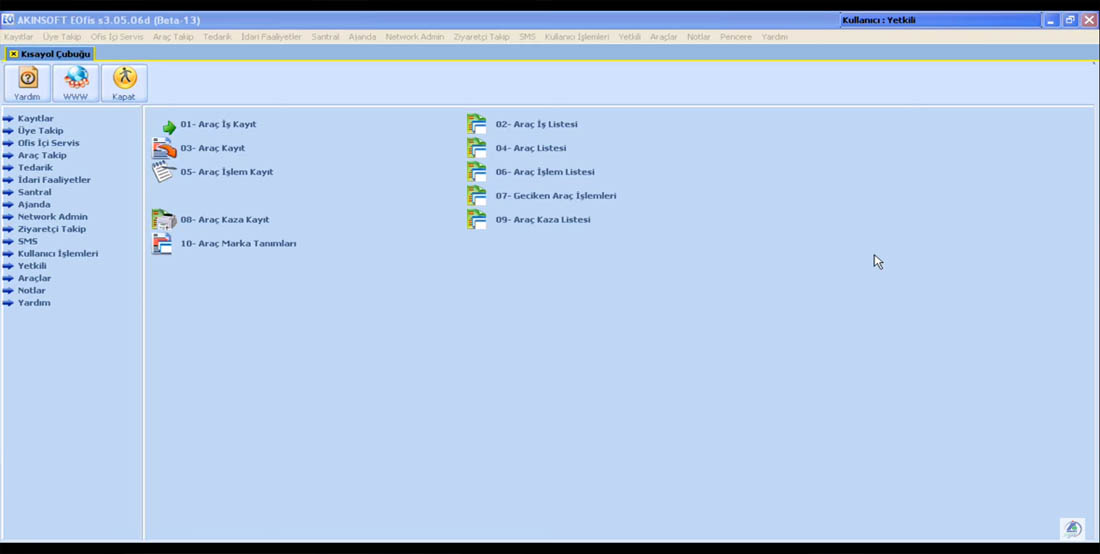The height and width of the screenshot is (554, 1100).
Task: Open the 06- Araç İşlem Listesi icon
Action: coord(476,172)
